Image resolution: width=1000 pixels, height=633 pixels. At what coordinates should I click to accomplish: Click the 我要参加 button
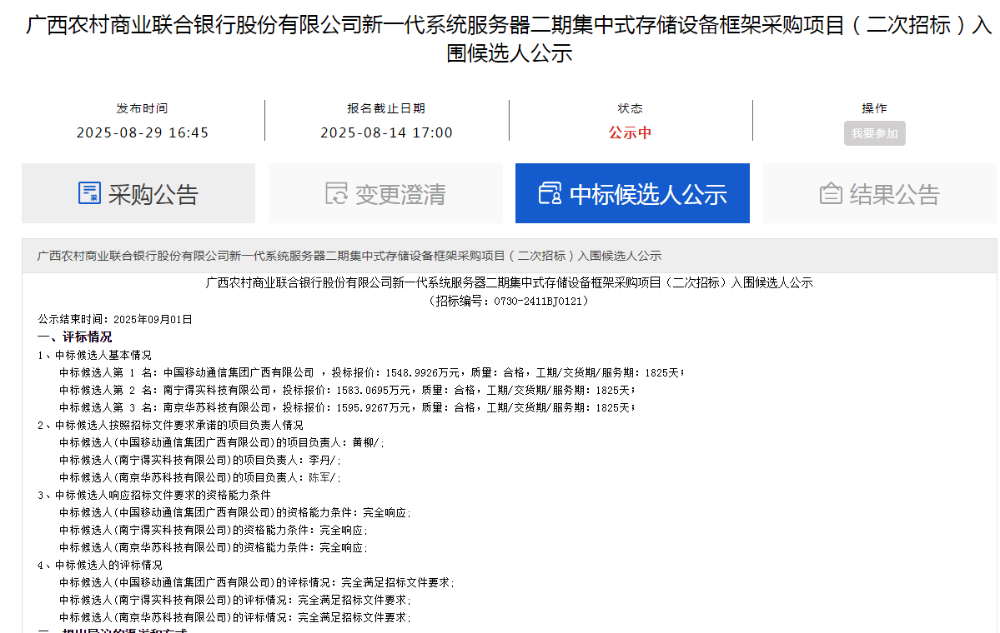[874, 133]
